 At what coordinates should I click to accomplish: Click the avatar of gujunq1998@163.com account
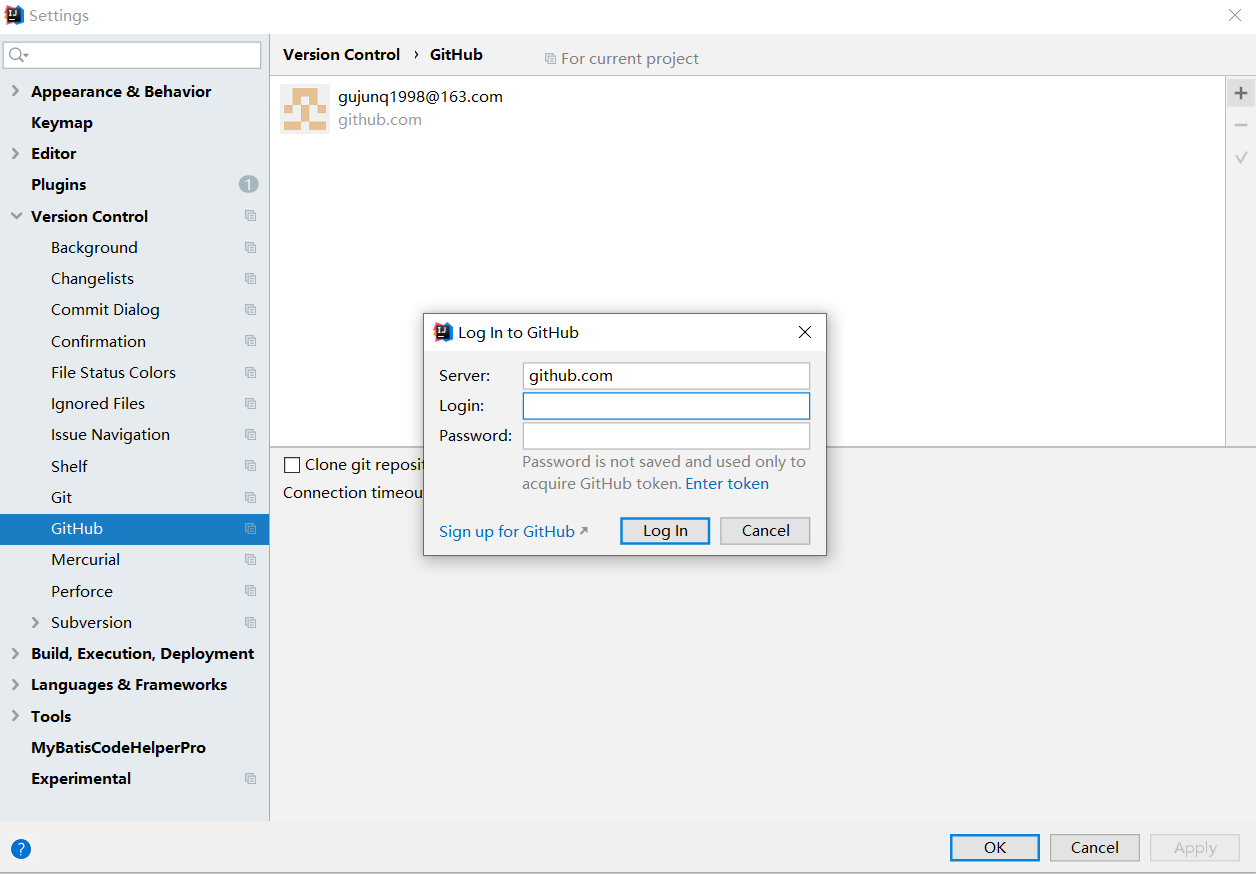point(305,109)
